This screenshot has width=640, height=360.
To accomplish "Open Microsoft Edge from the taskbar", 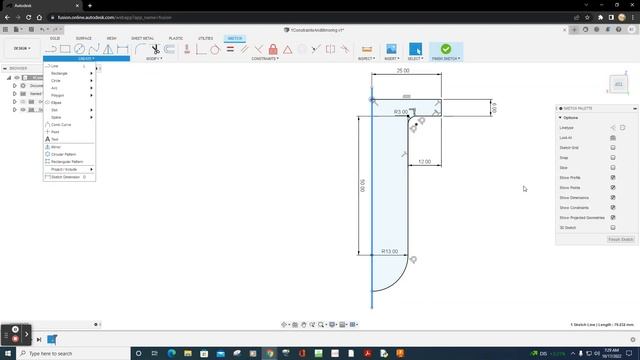I will pos(171,353).
